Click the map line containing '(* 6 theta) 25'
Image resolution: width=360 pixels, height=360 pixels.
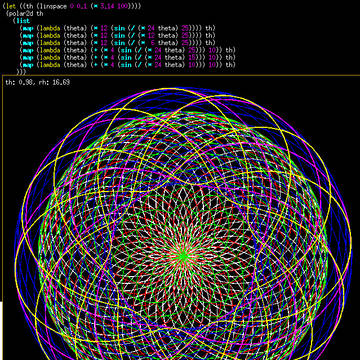click(117, 43)
